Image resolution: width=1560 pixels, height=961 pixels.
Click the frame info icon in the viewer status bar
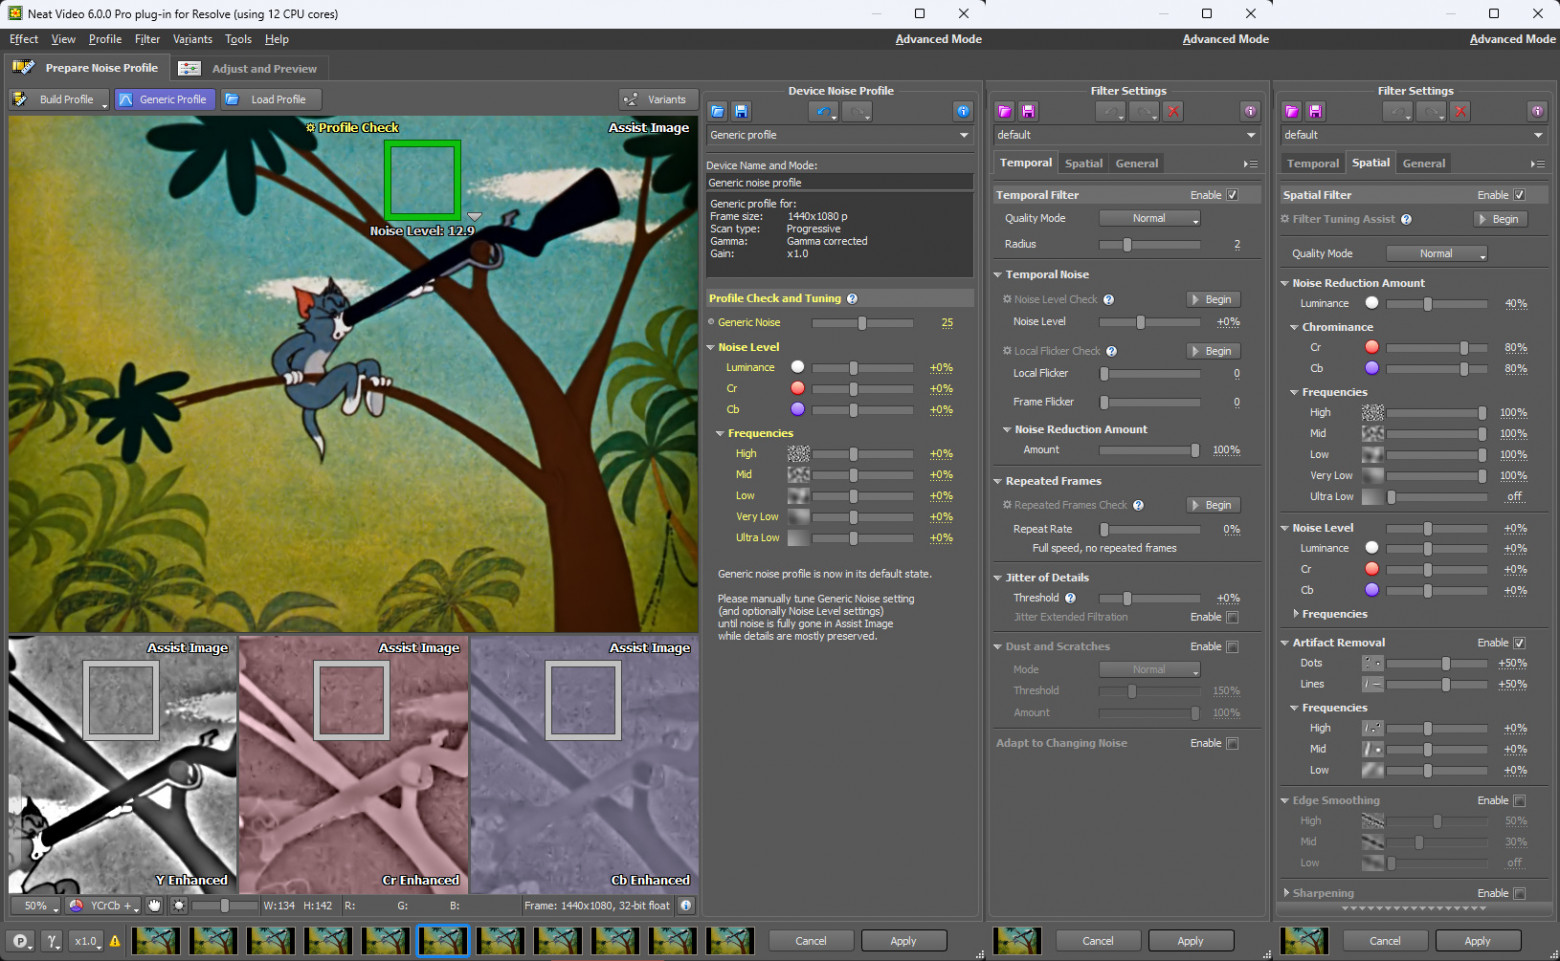(686, 906)
